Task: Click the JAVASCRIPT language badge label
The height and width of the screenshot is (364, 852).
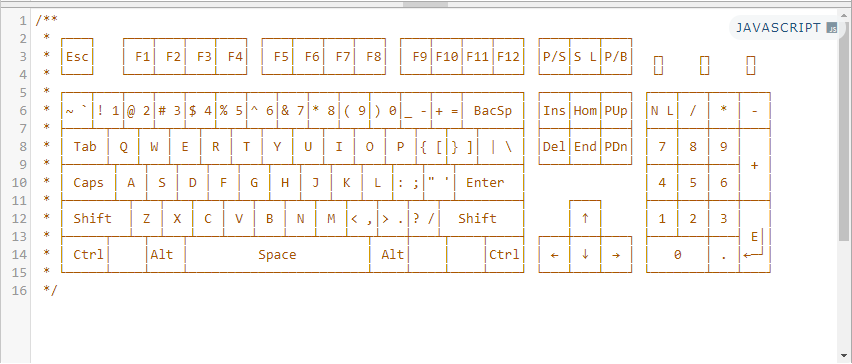Action: click(778, 28)
